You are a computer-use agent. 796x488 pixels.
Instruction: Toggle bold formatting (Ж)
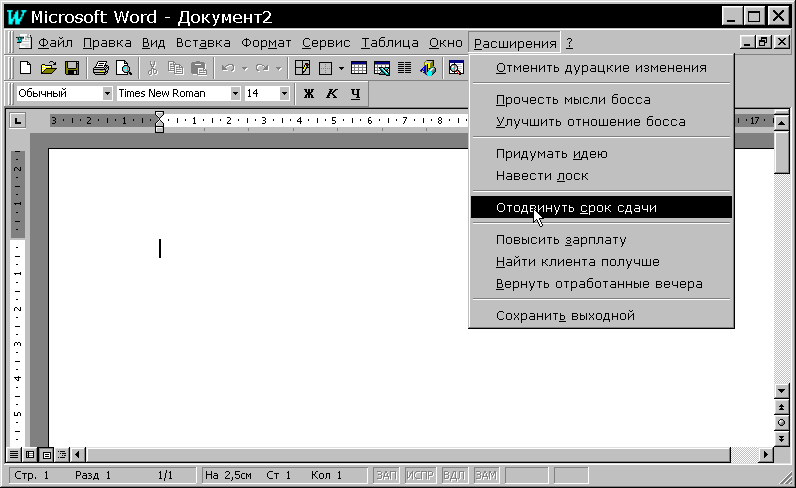pos(309,93)
